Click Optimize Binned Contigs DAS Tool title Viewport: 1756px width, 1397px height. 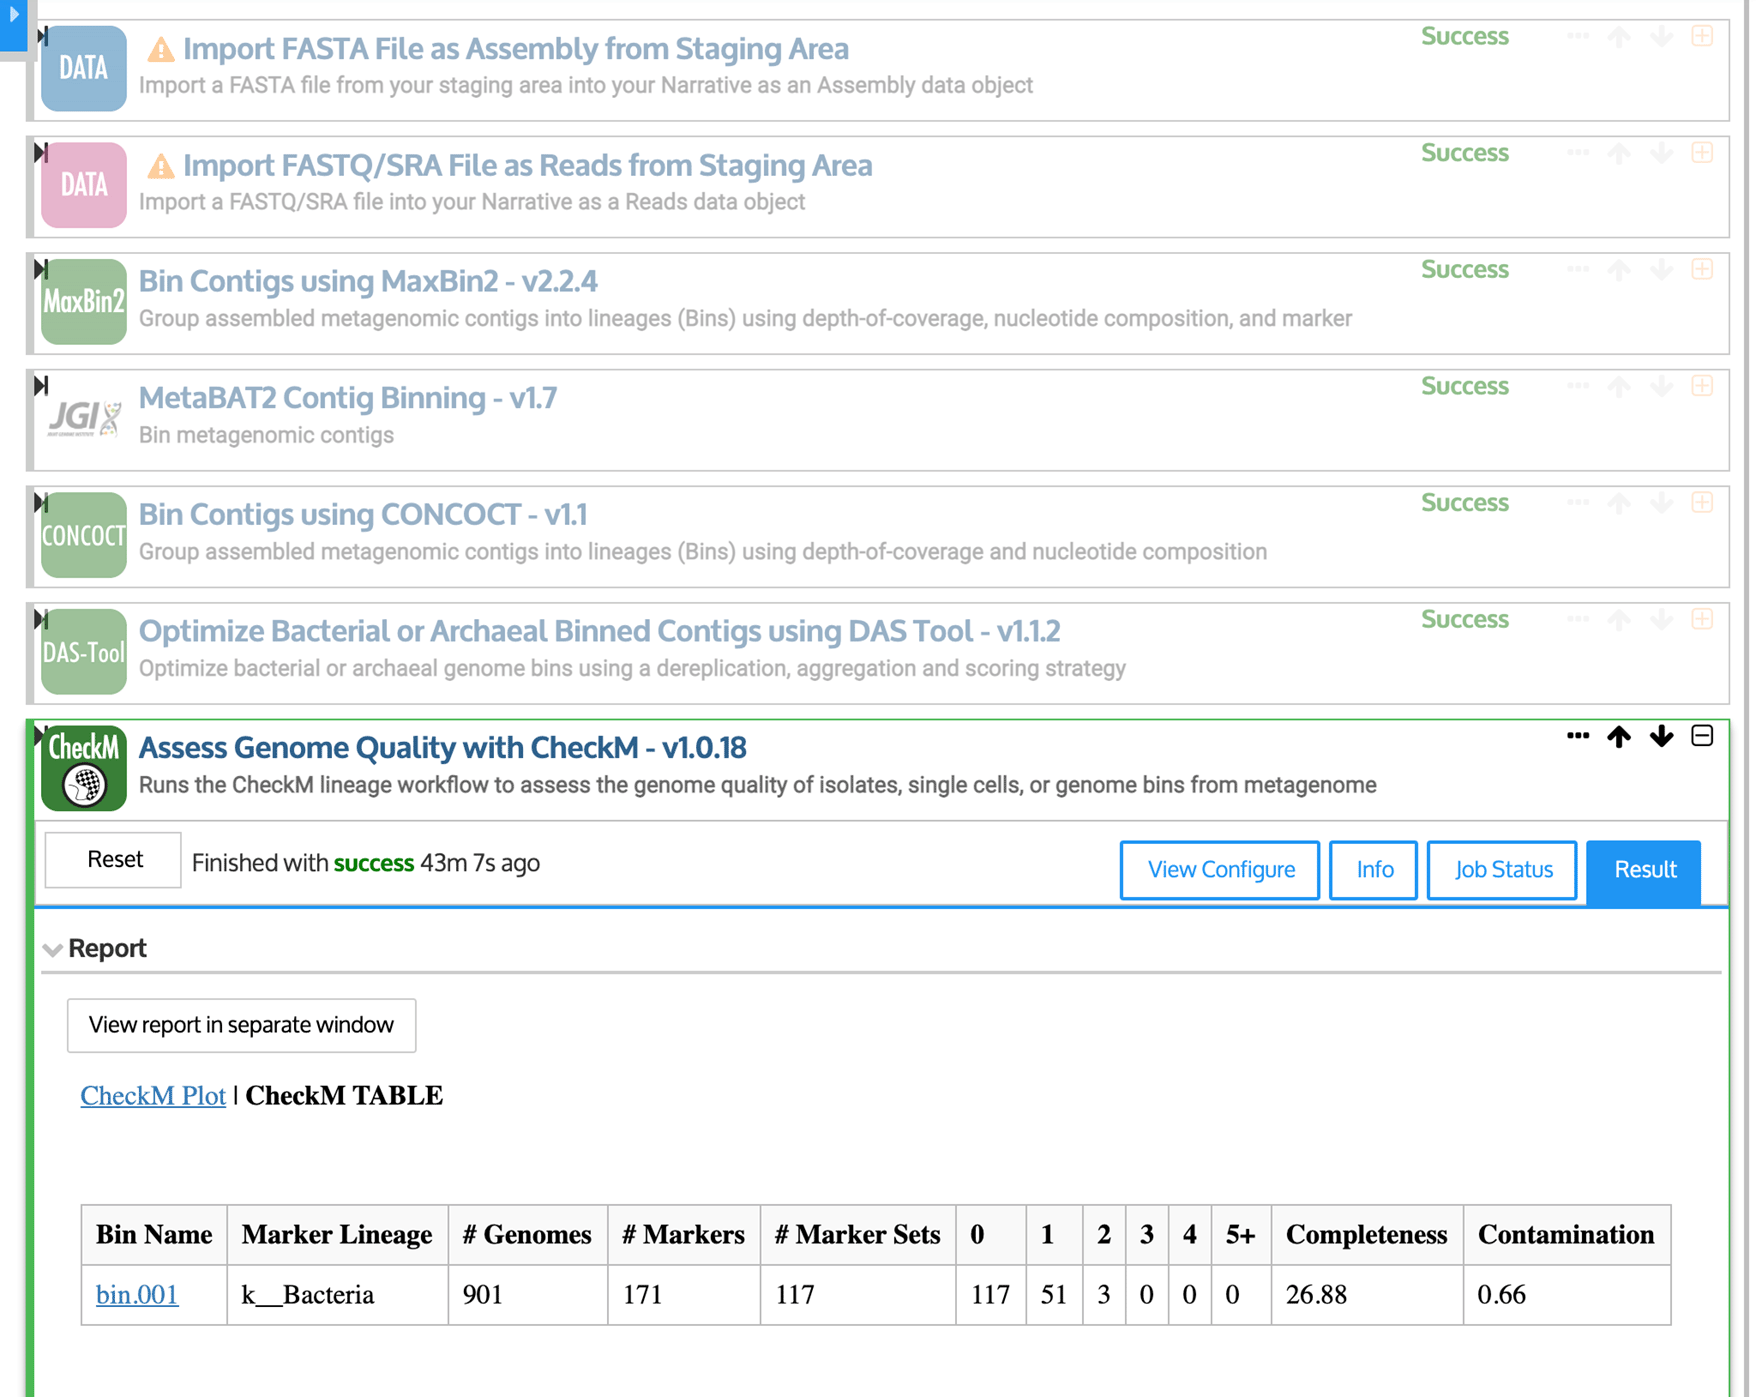600,631
